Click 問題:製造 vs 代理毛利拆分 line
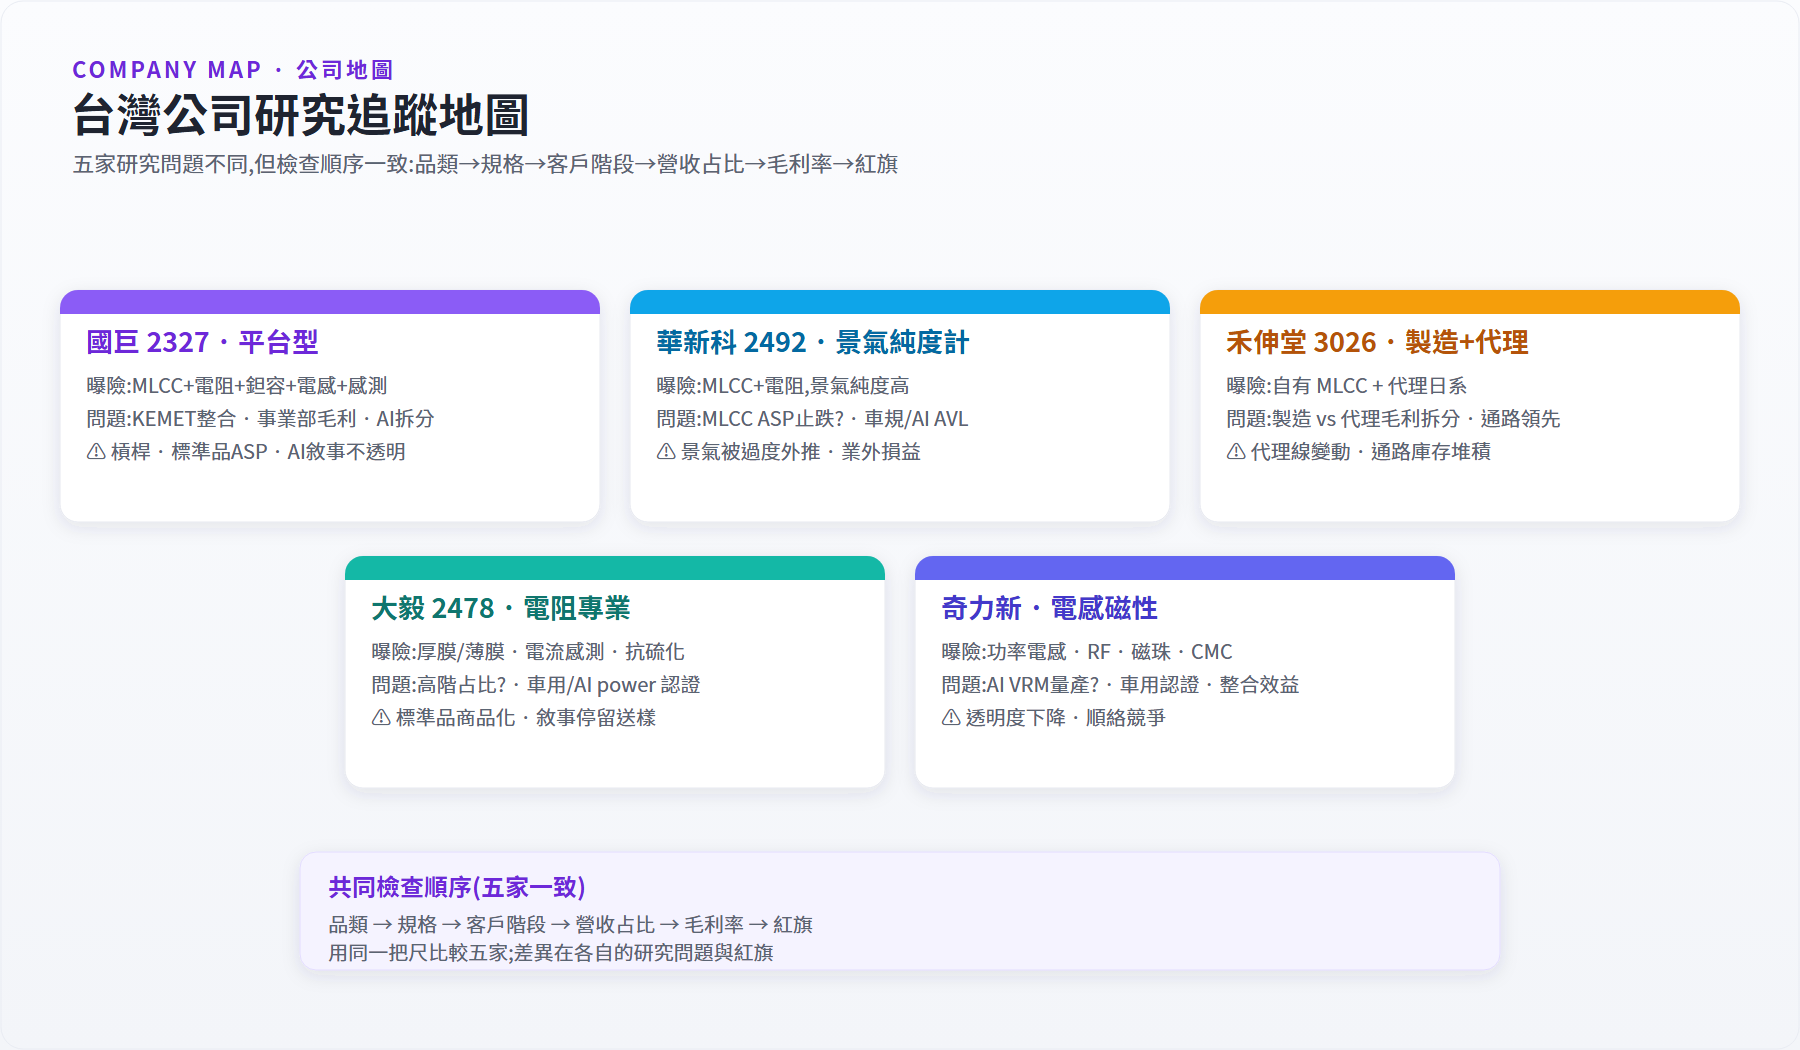 pos(1393,419)
